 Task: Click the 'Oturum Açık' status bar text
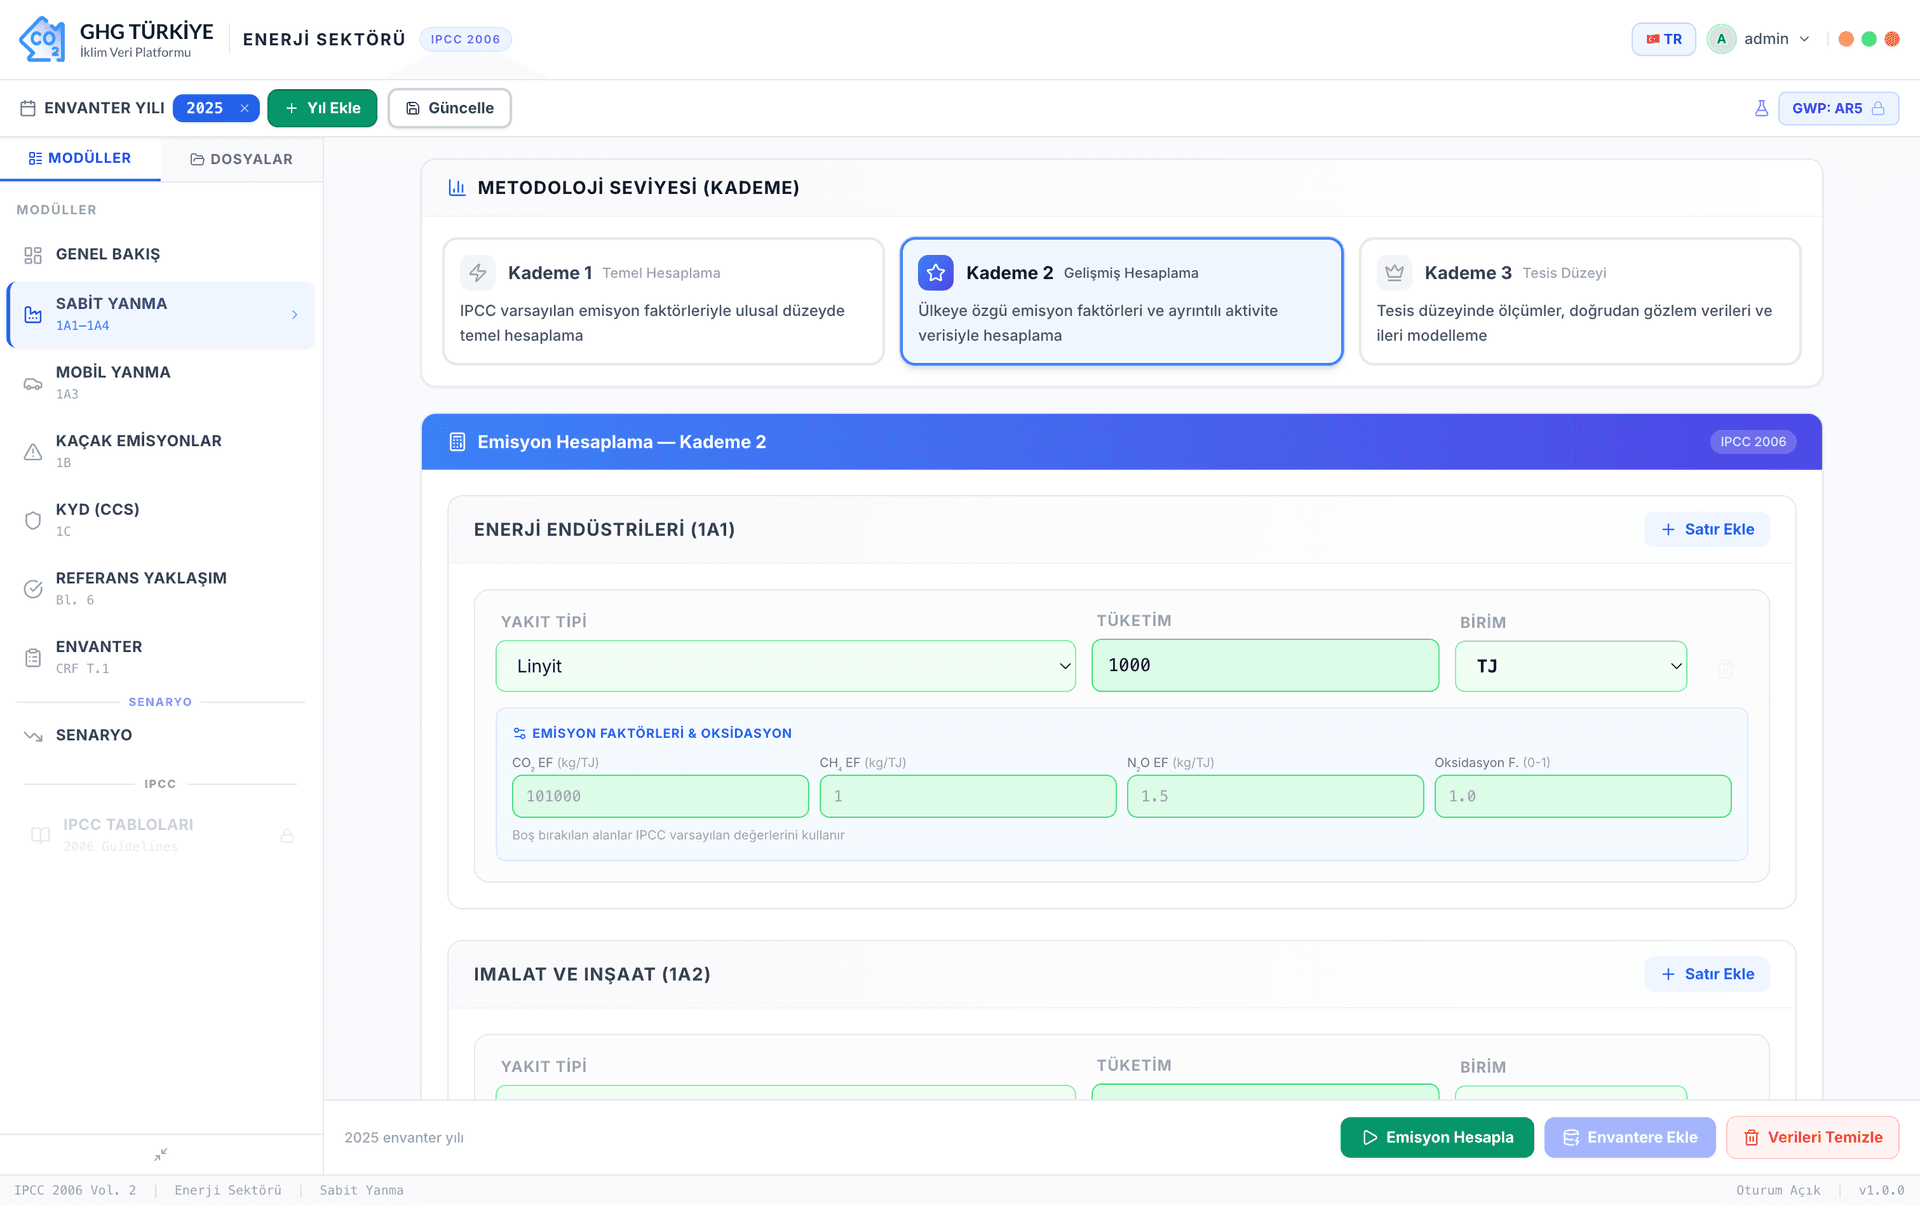pyautogui.click(x=1778, y=1191)
